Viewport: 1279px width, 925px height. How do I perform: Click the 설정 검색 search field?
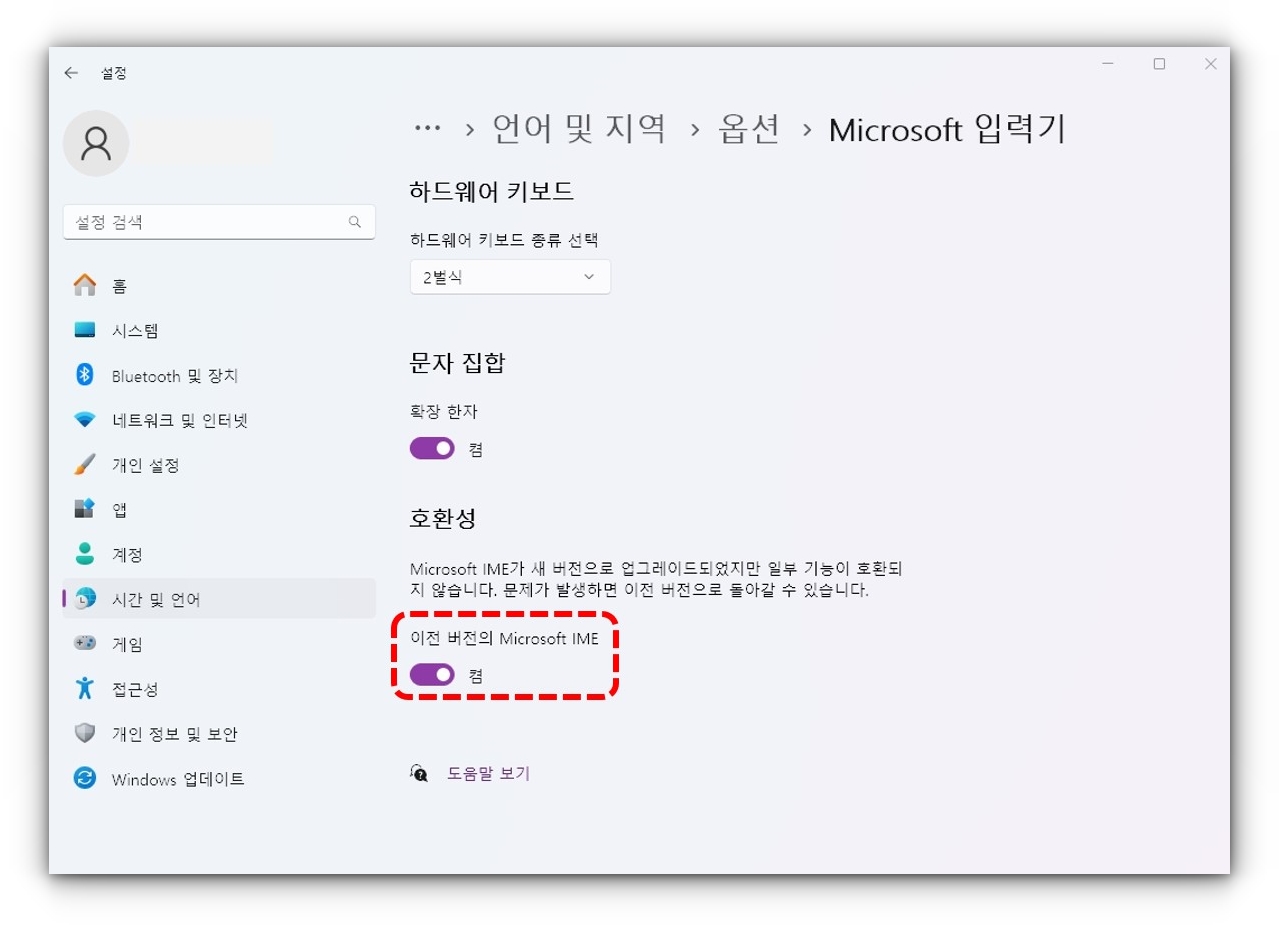(x=219, y=222)
